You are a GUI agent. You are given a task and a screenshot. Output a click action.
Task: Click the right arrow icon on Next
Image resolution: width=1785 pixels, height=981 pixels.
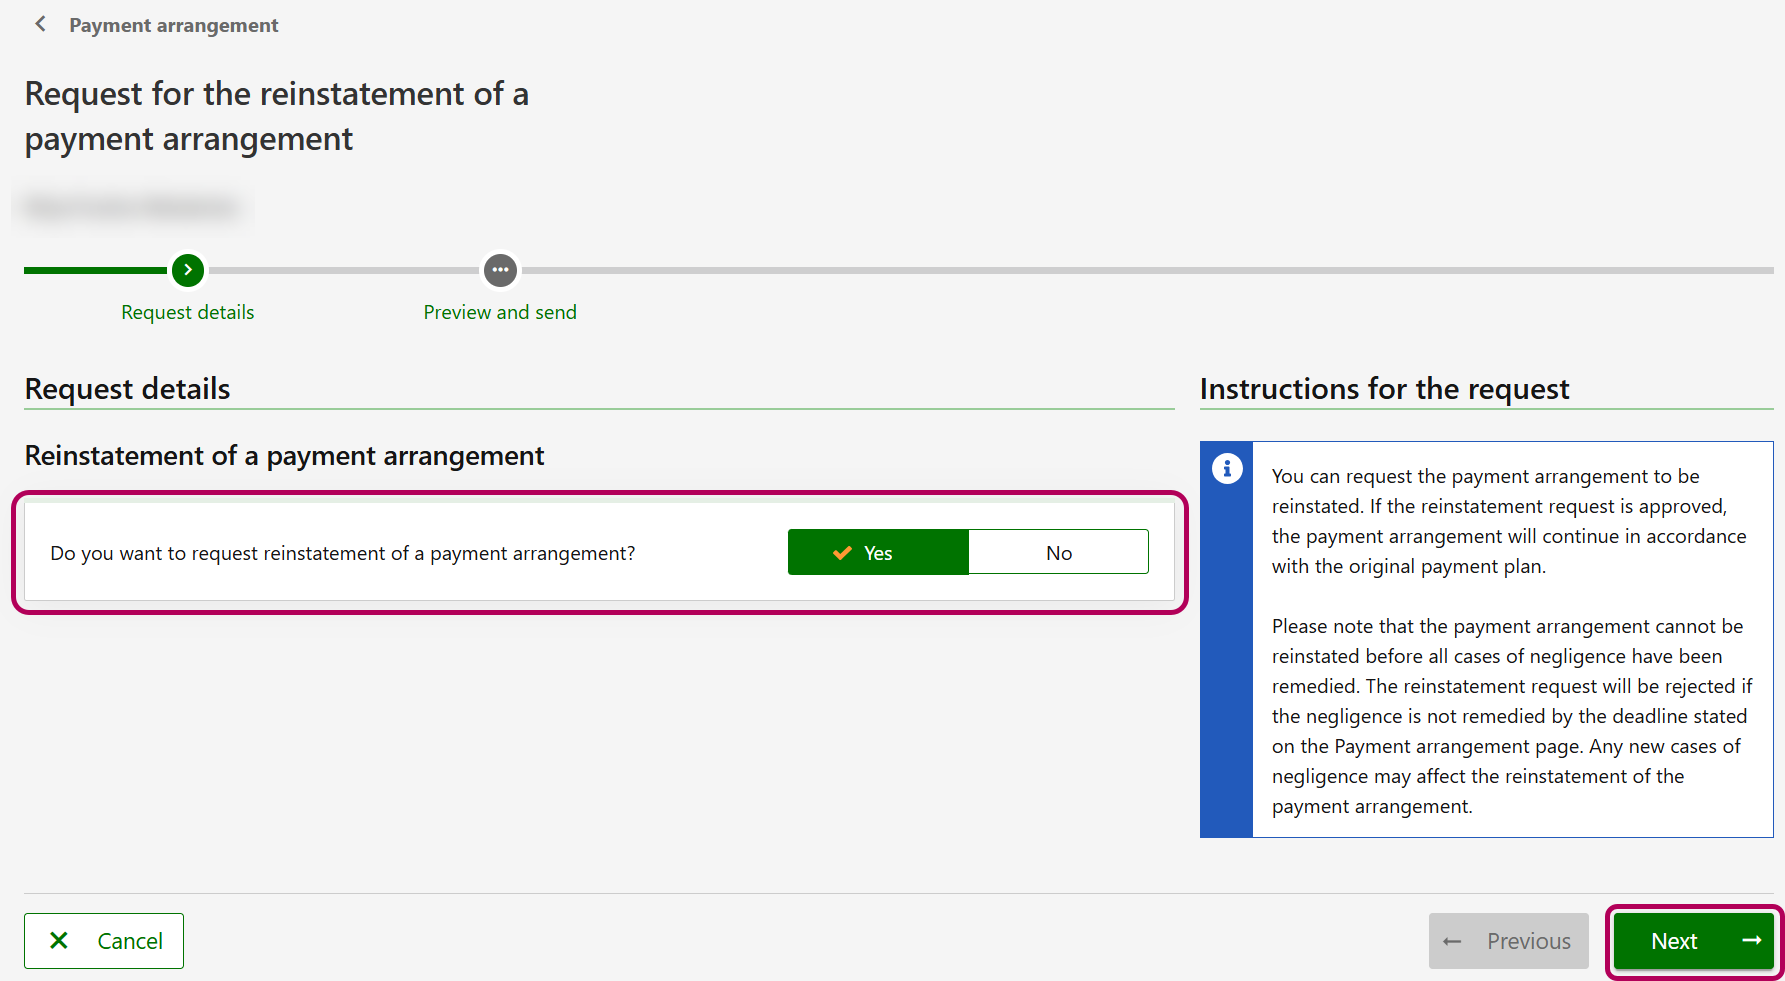[1751, 941]
